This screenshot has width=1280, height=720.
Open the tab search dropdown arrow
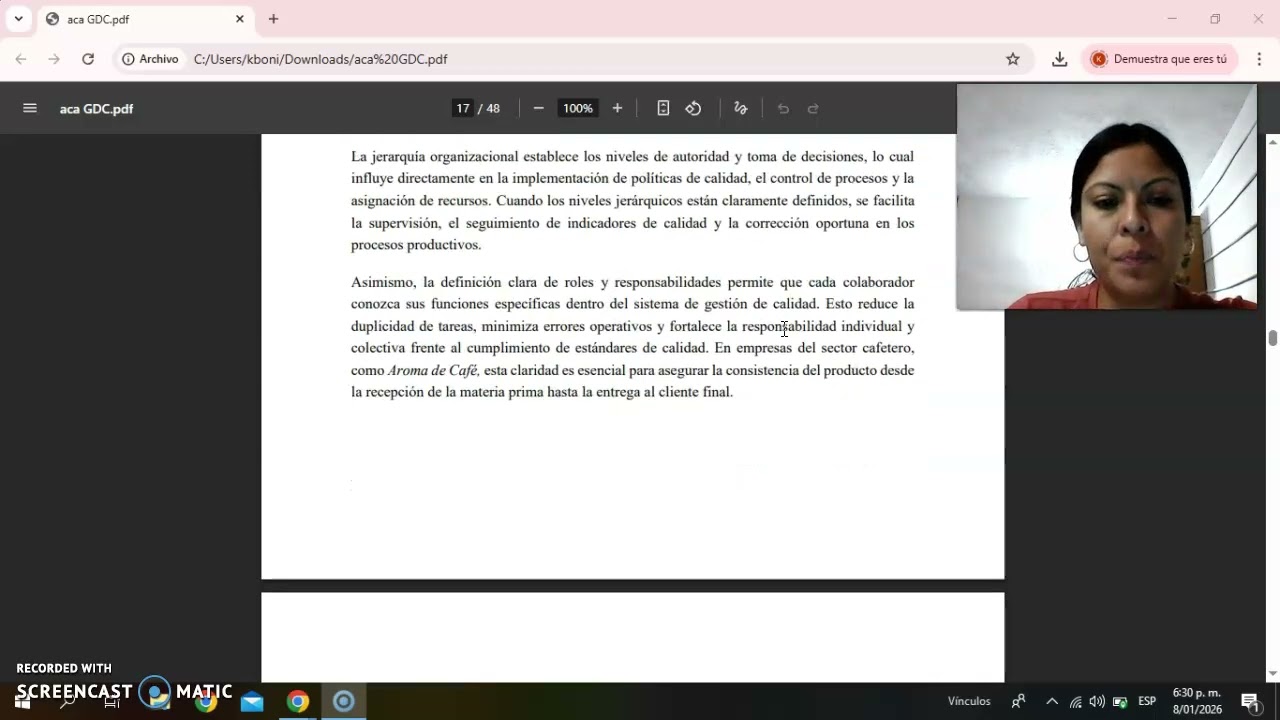pos(18,18)
